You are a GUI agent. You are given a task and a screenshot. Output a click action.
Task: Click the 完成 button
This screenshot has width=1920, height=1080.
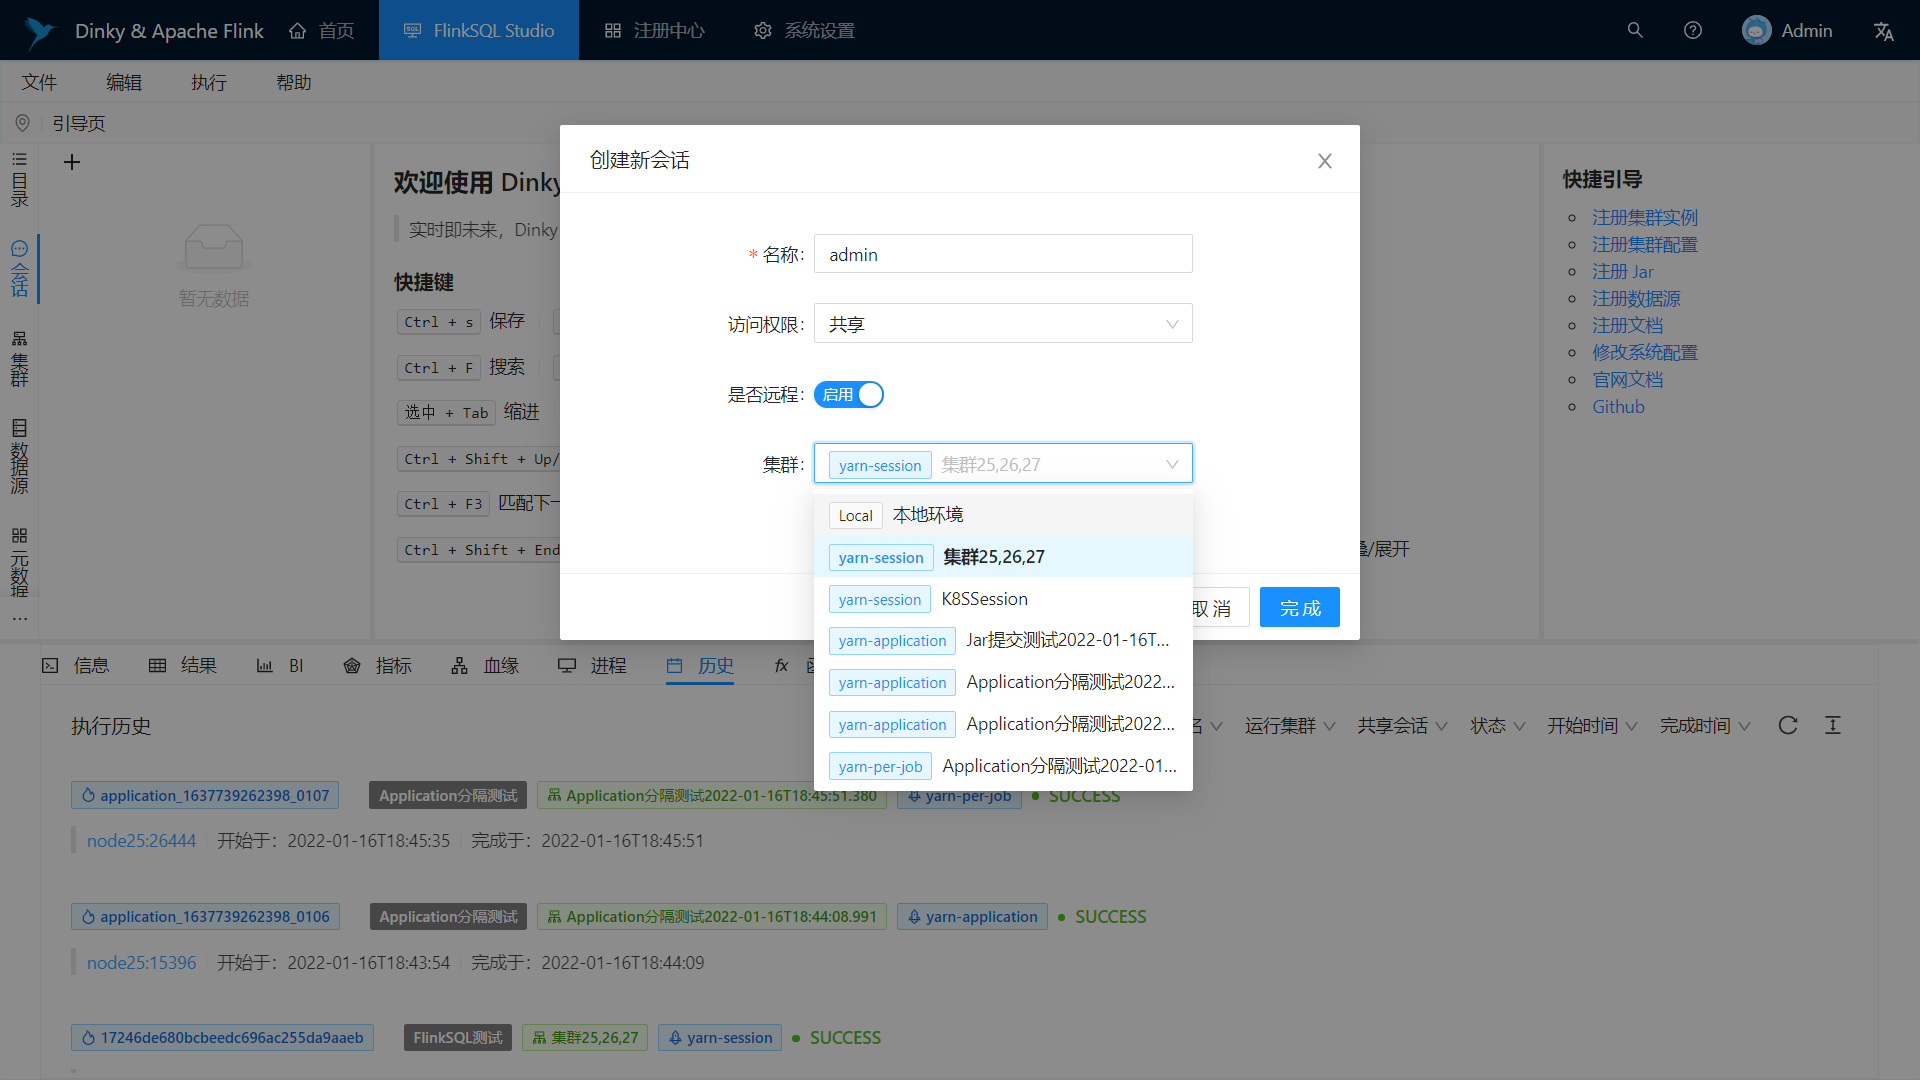(x=1299, y=608)
